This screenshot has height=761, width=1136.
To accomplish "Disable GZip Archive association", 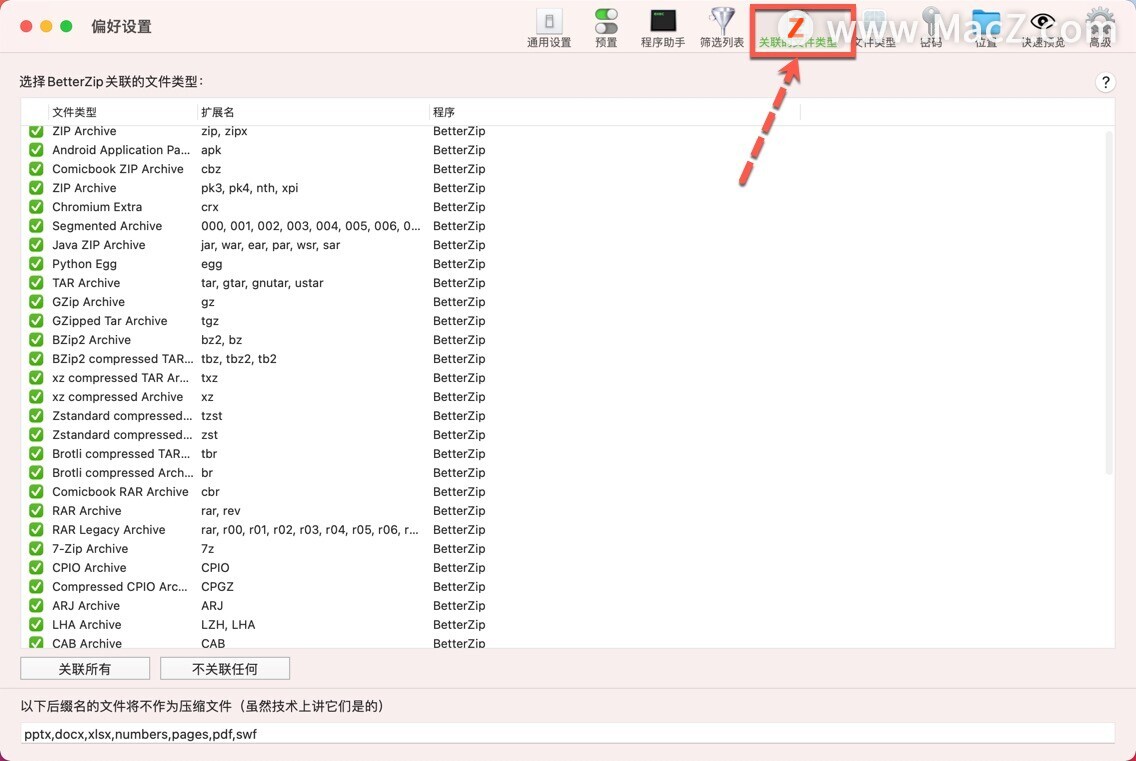I will 36,302.
